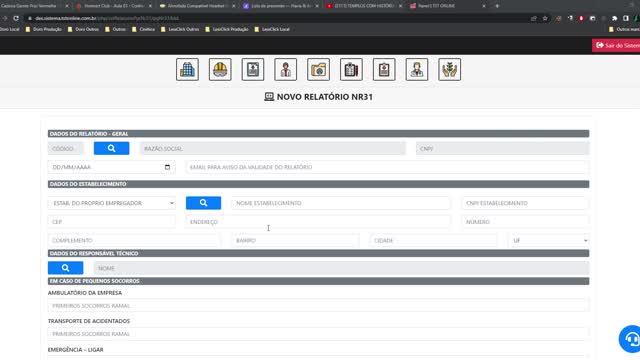
Task: Focus the Código input field
Action: pyautogui.click(x=65, y=149)
